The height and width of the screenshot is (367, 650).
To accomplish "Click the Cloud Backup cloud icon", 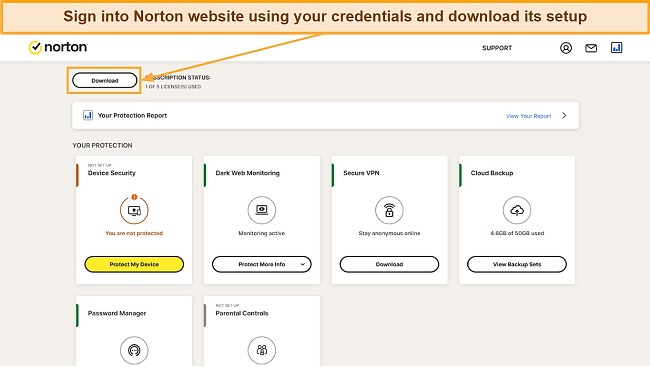I will click(517, 210).
